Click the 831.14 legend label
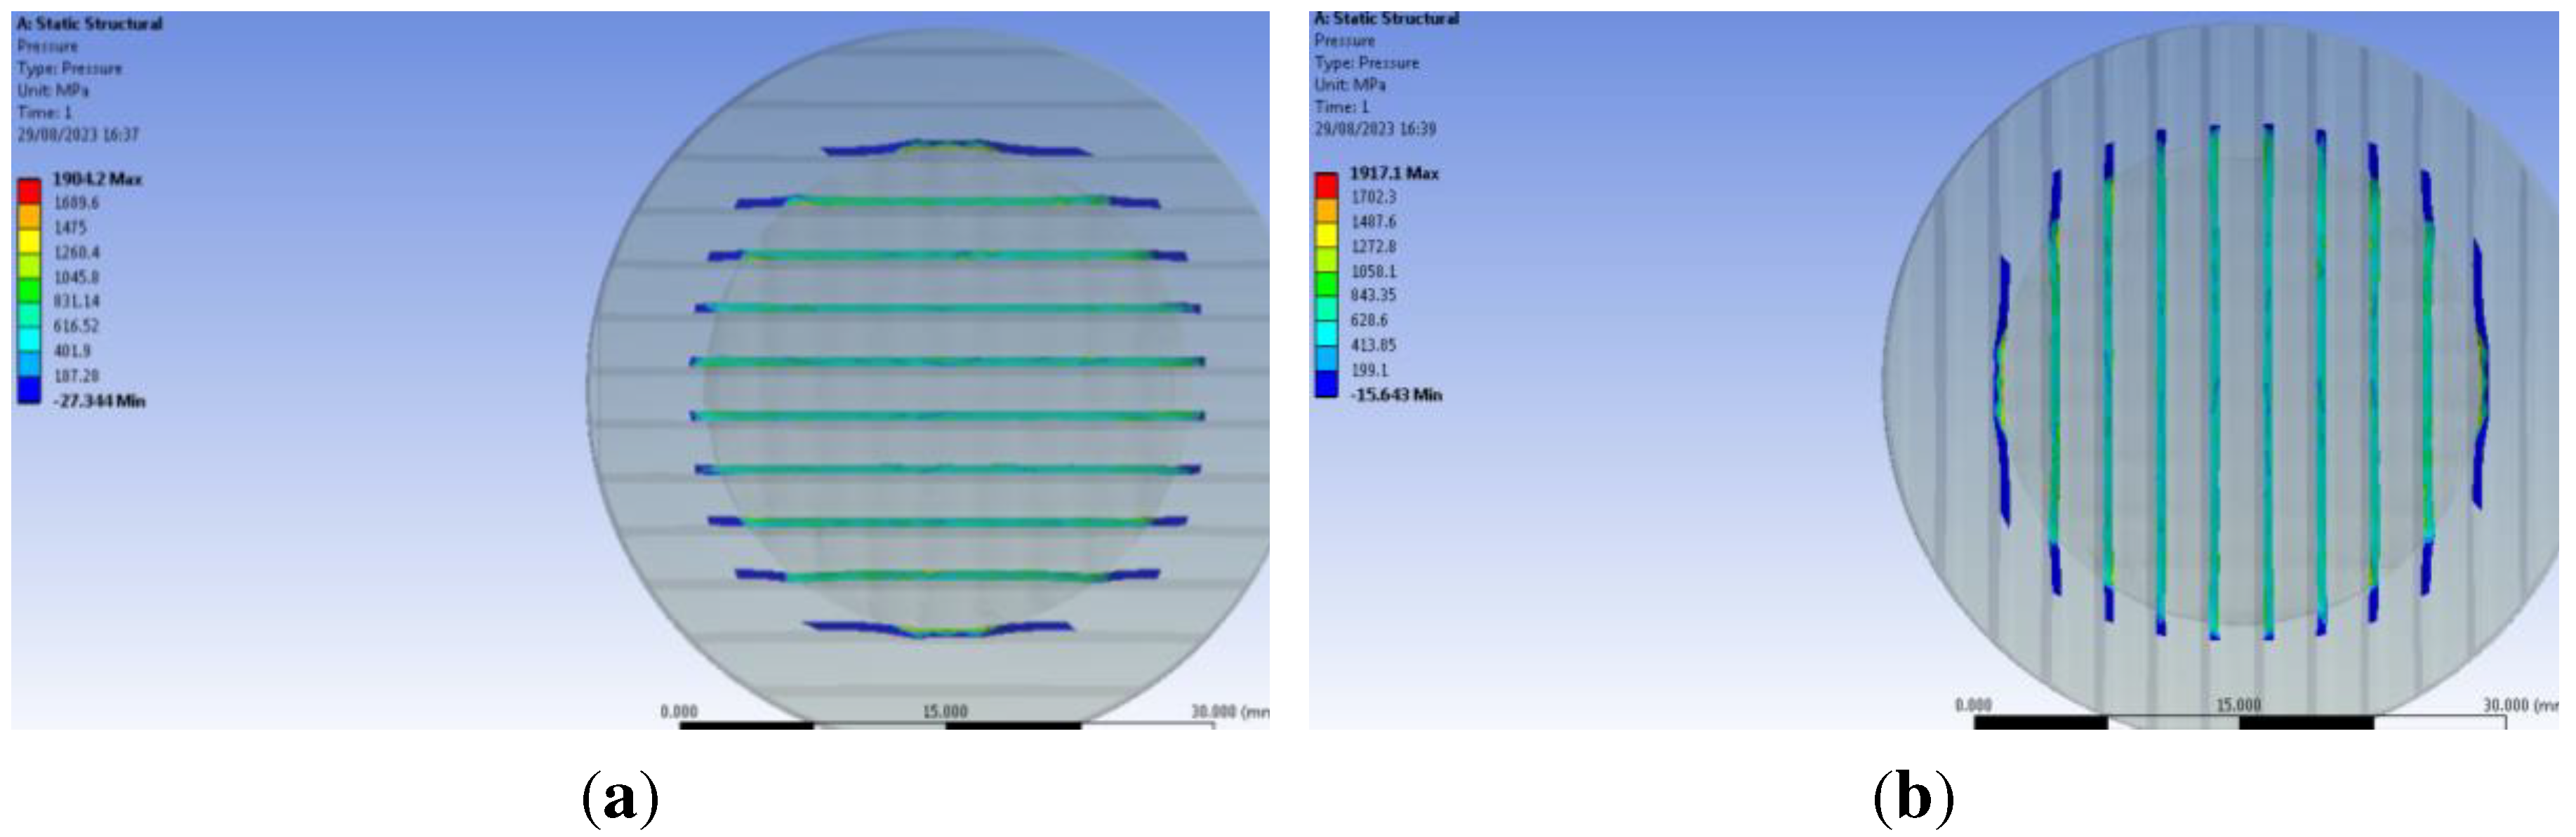Viewport: 2576px width, 837px height. pos(76,301)
